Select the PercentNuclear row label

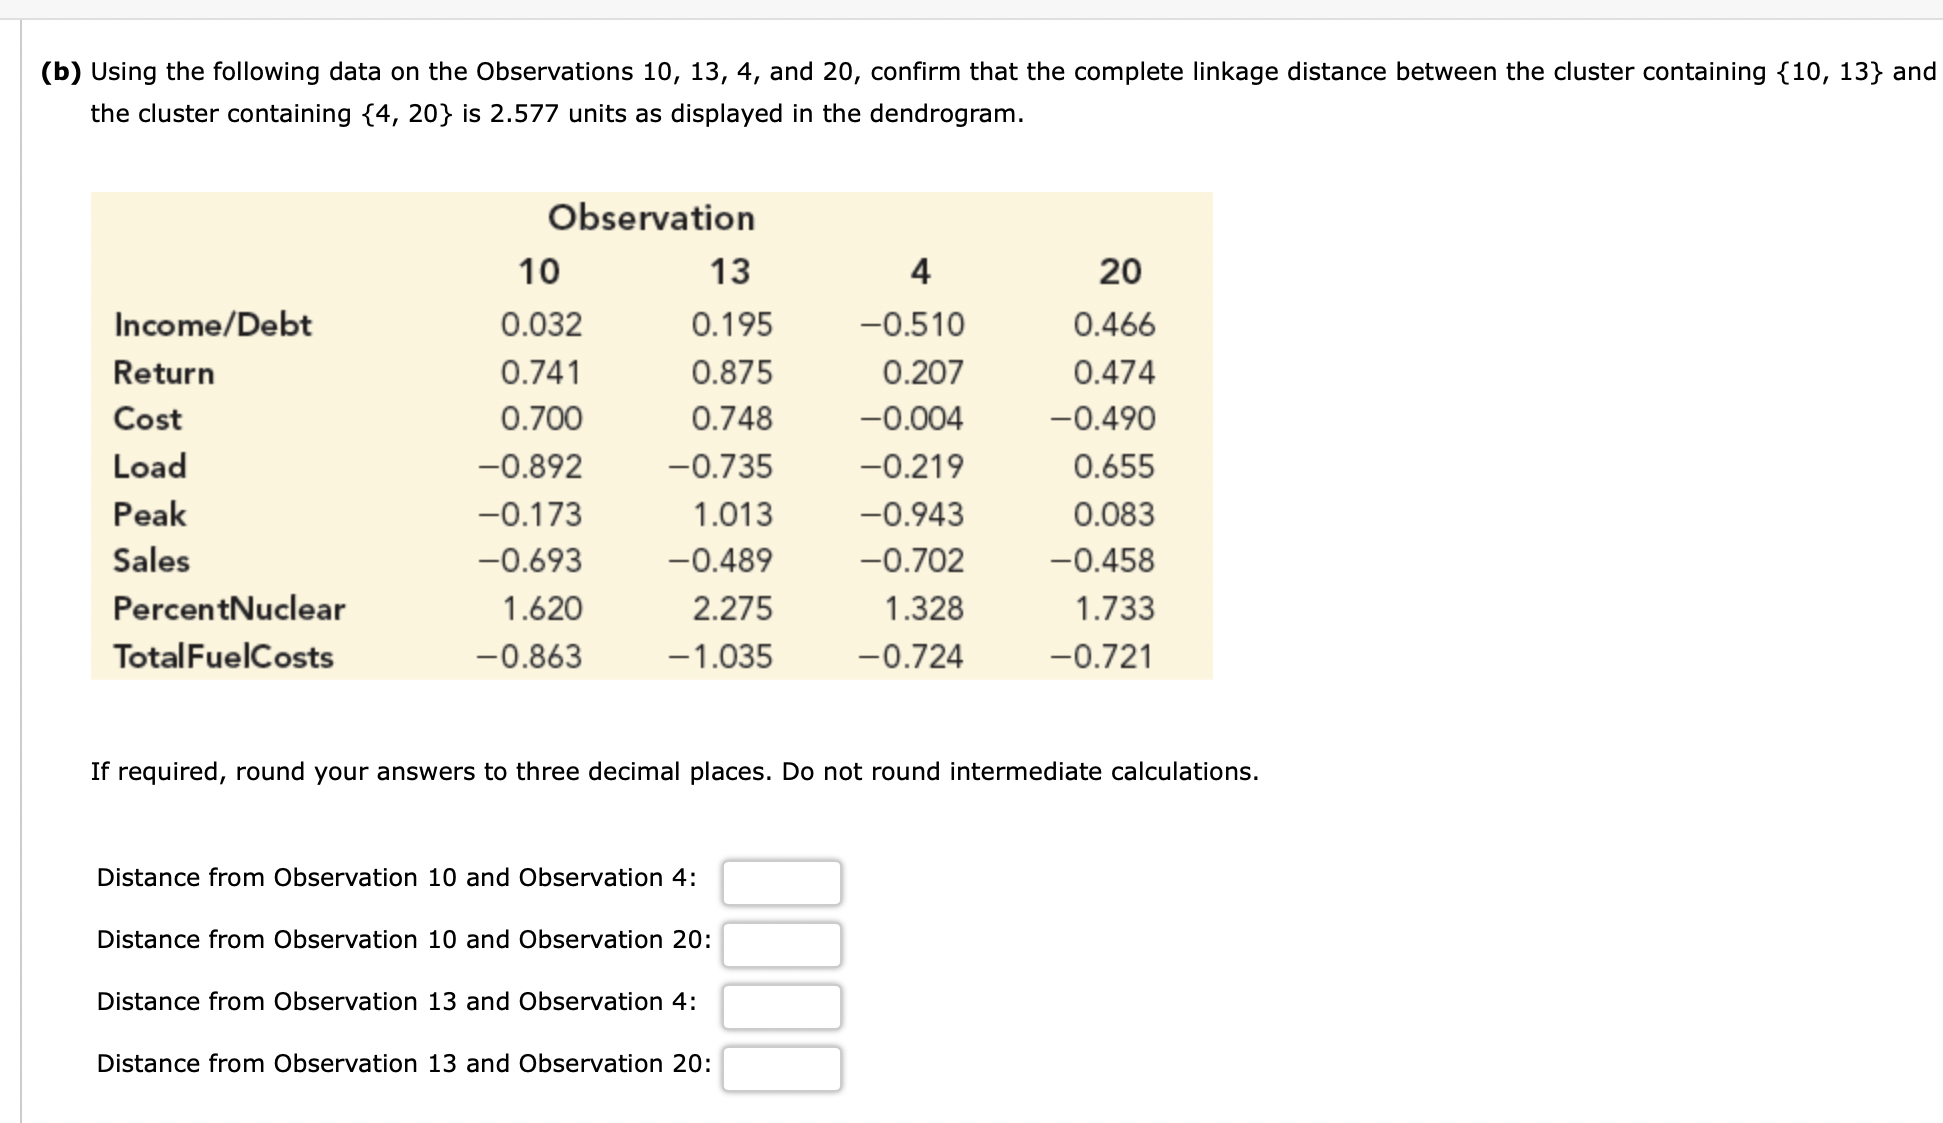(x=228, y=608)
